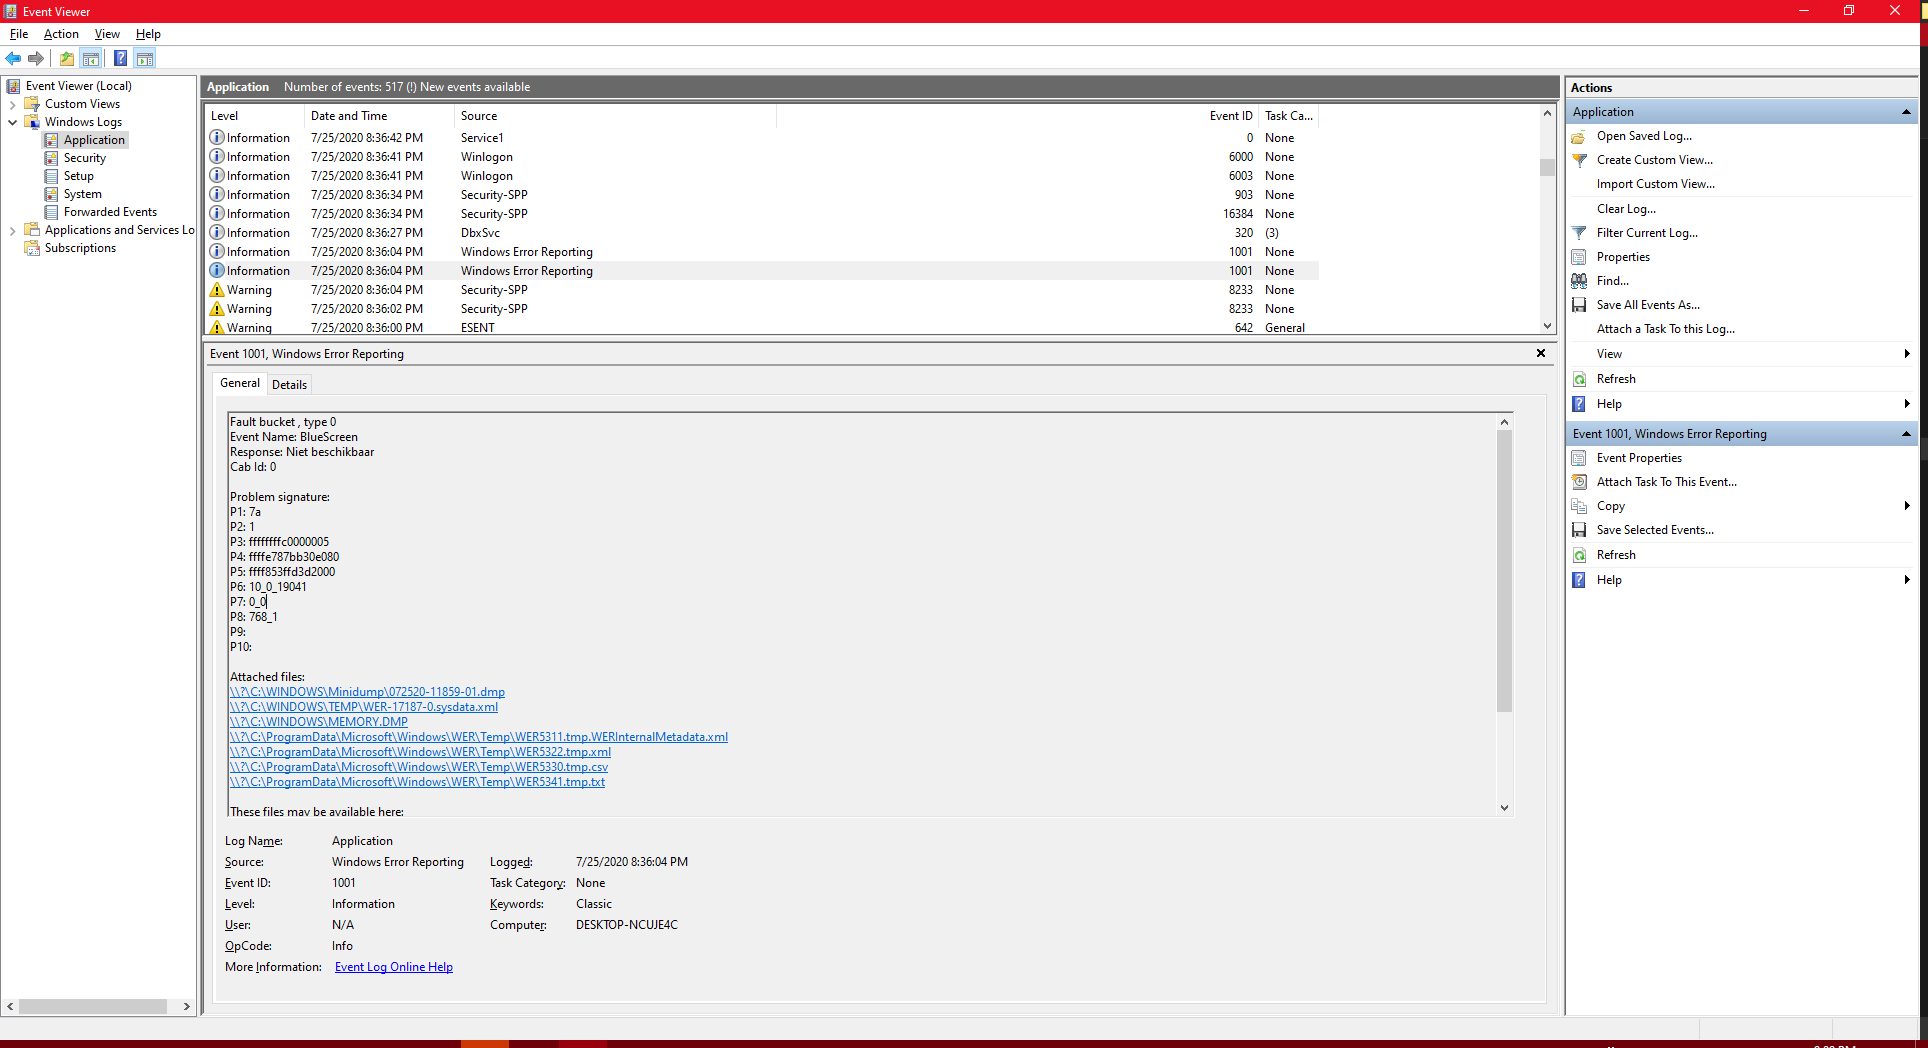Expand the Custom Views tree node

point(12,104)
